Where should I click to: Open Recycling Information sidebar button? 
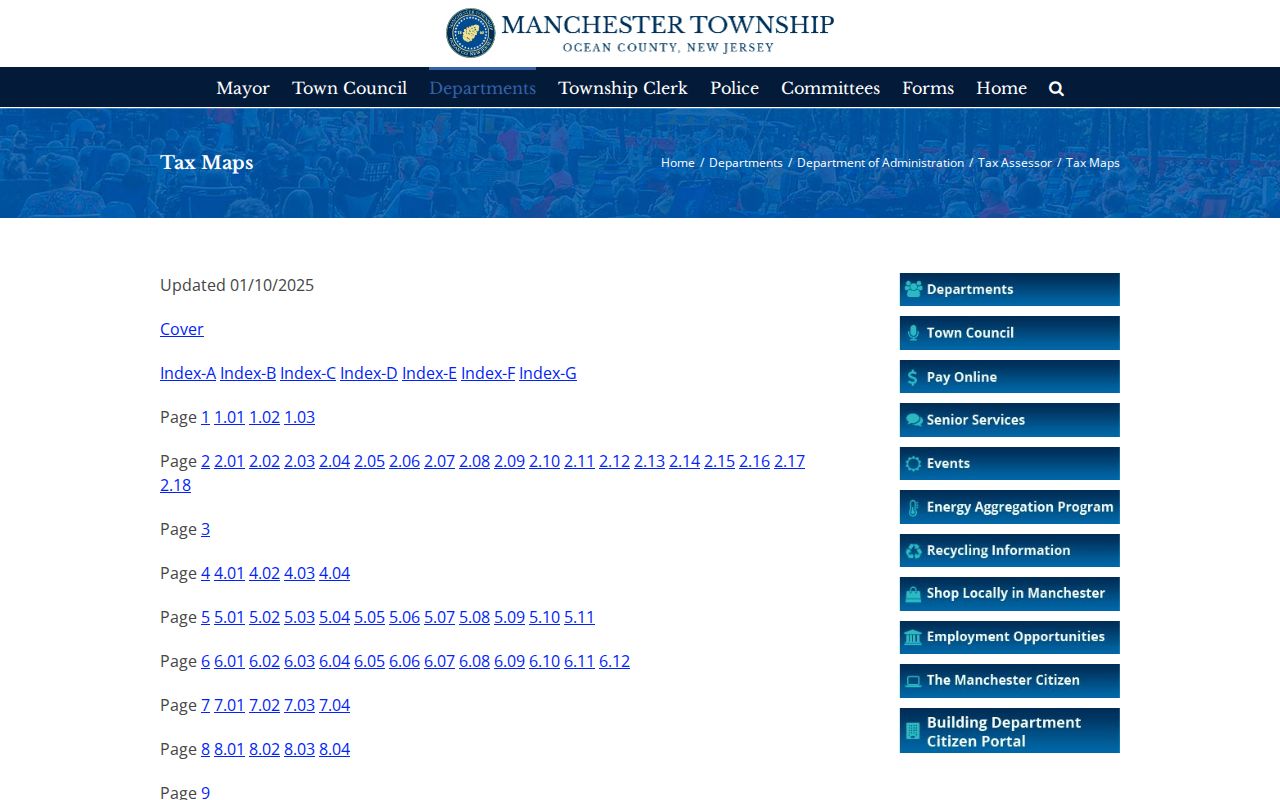pos(1010,550)
